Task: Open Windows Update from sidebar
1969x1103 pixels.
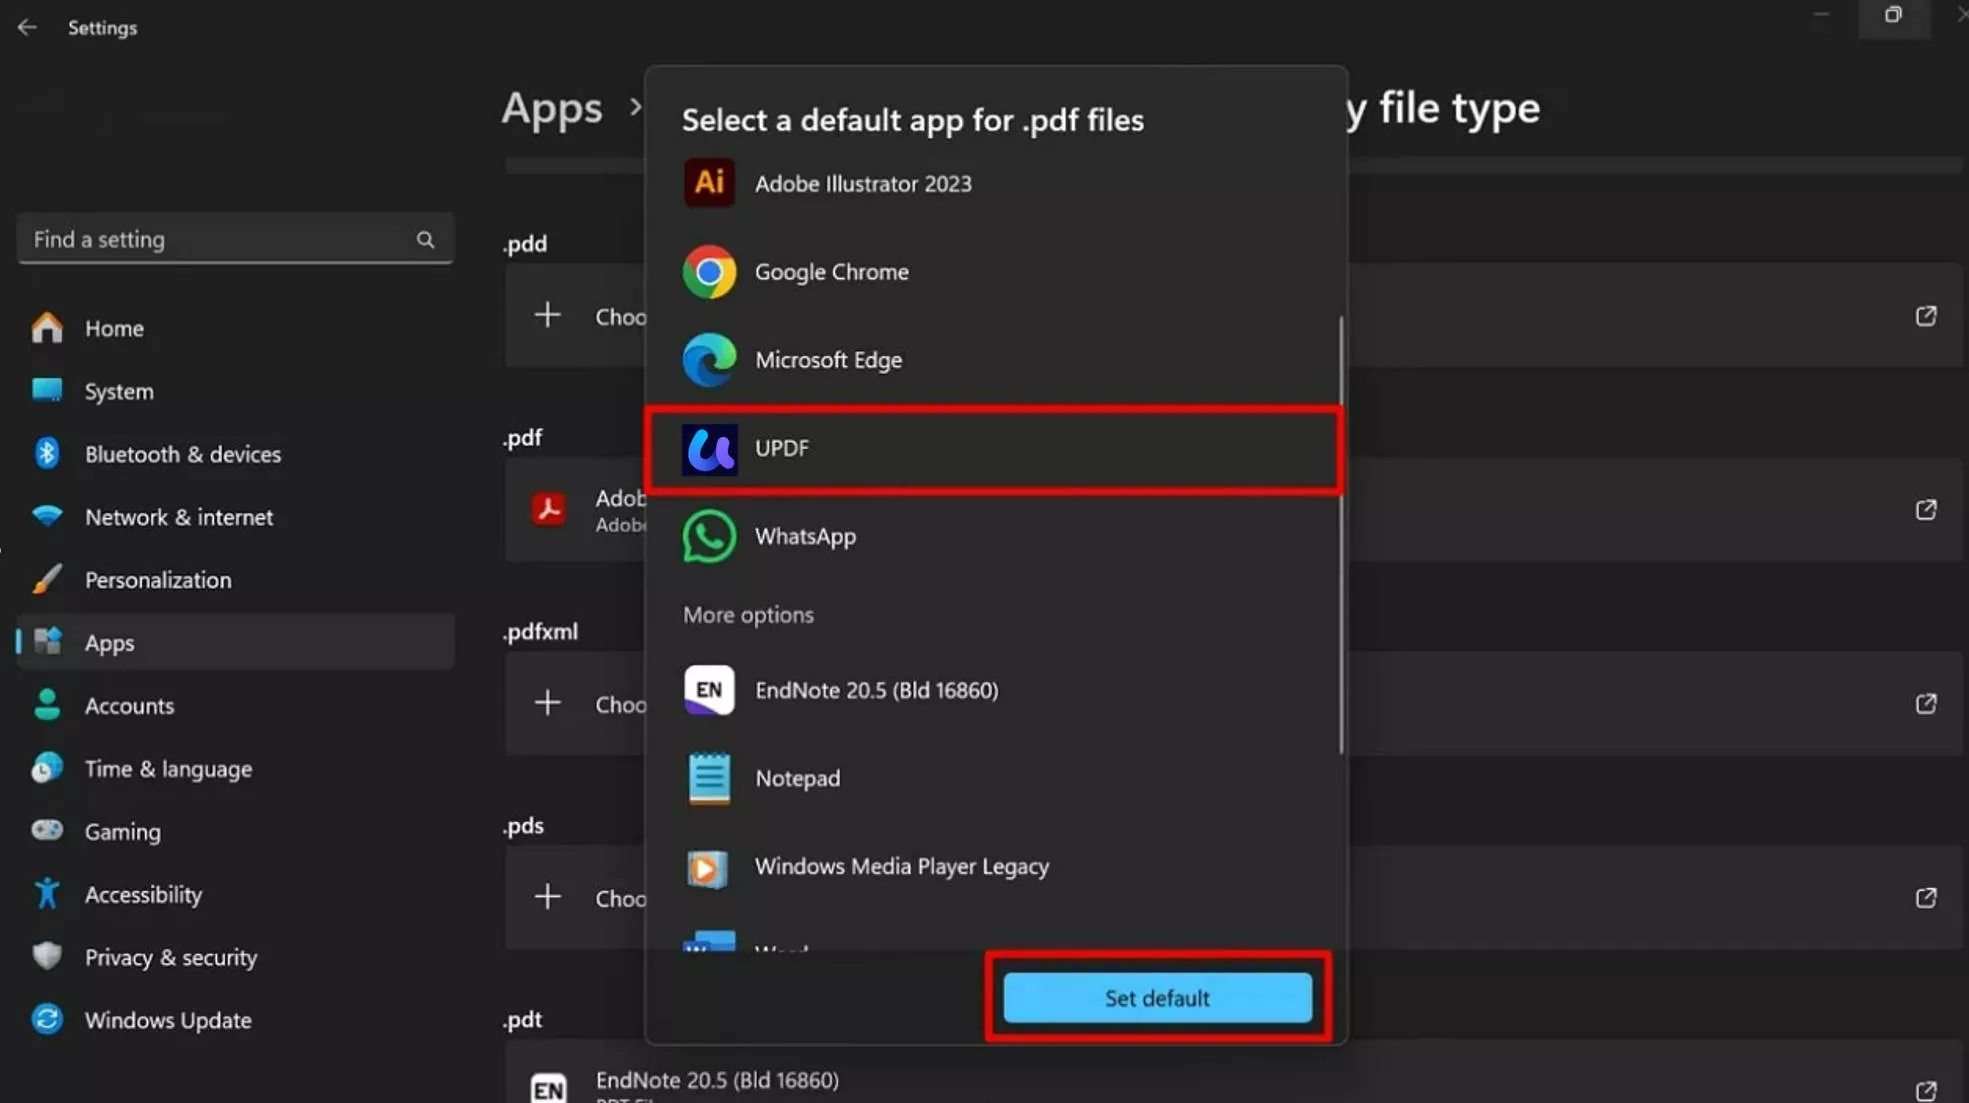Action: (167, 1020)
